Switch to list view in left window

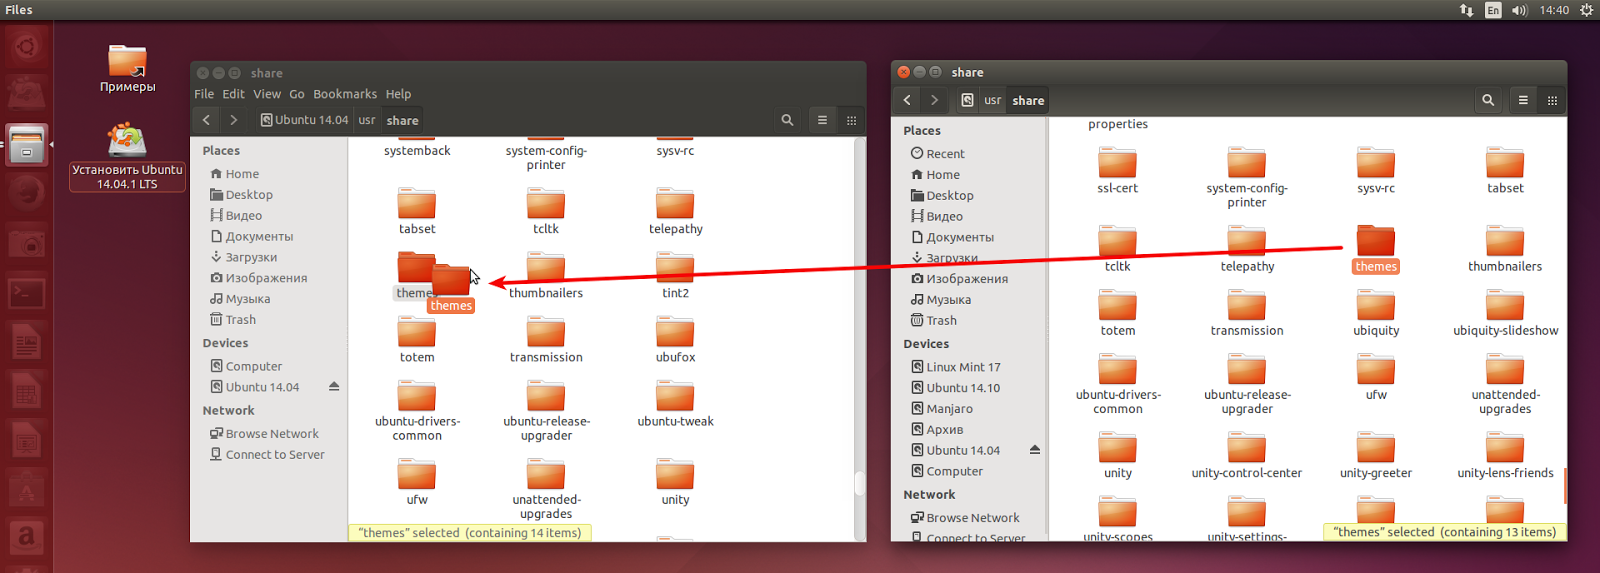click(x=822, y=120)
